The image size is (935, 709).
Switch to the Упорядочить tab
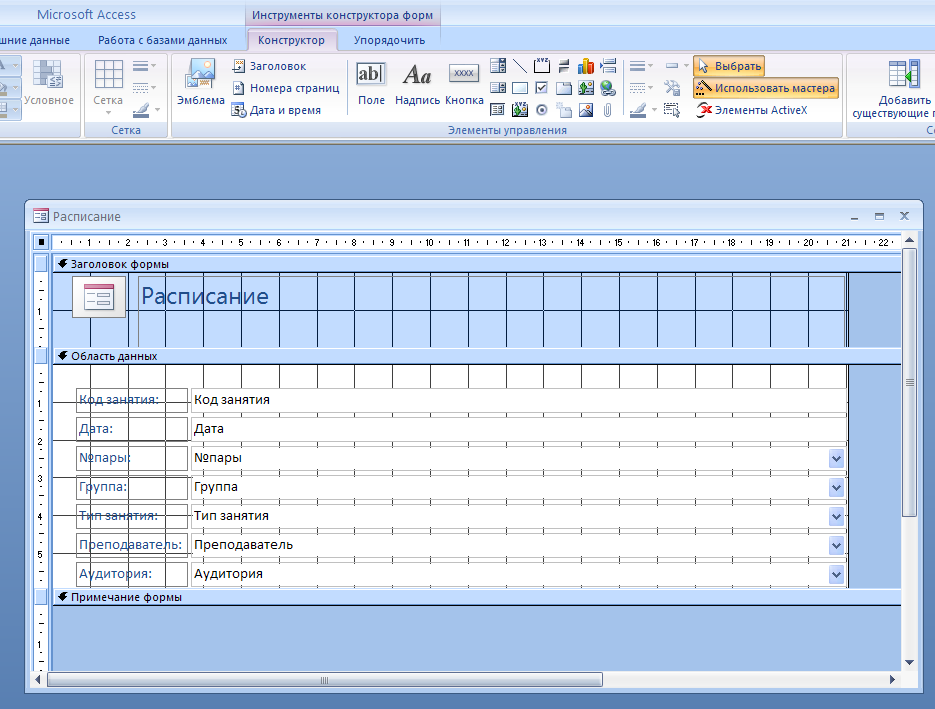point(389,40)
